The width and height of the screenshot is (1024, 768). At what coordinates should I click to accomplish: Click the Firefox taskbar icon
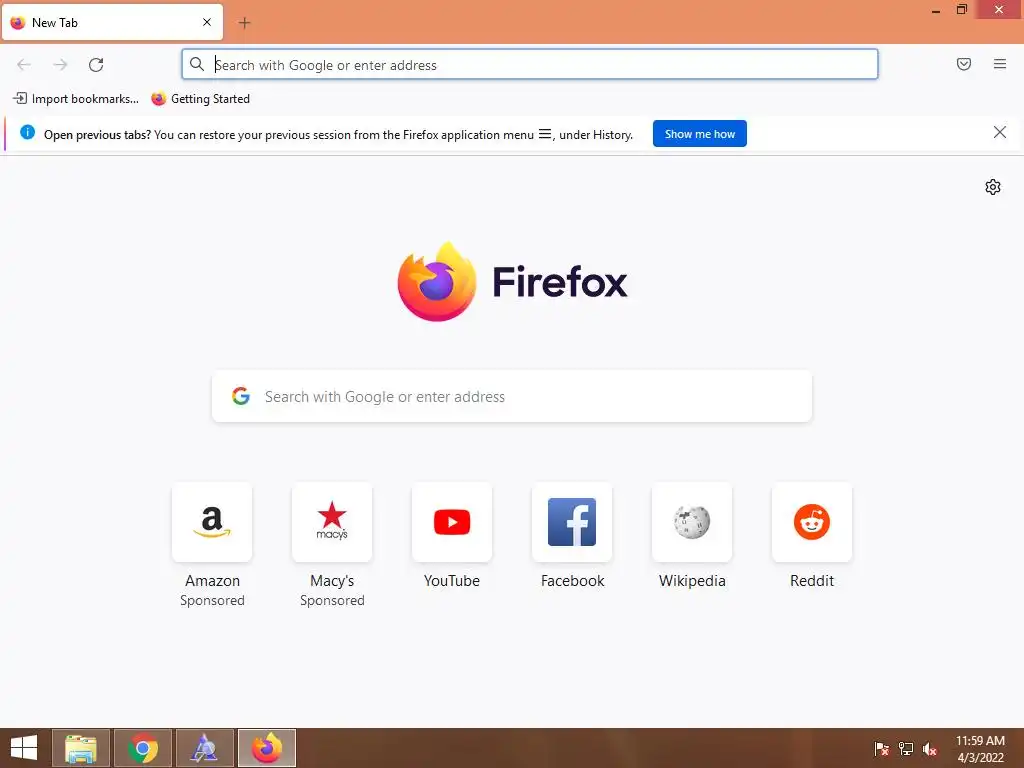267,748
